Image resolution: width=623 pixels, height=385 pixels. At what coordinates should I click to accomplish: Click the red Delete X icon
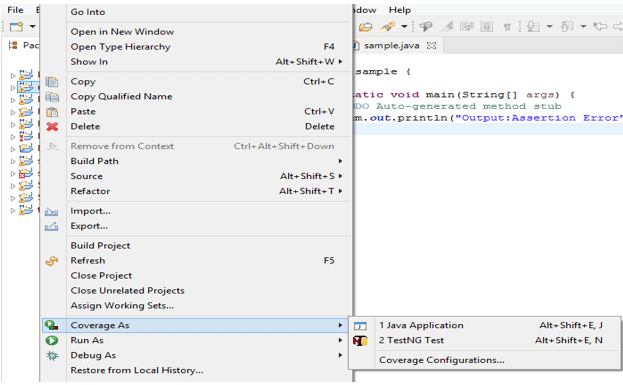pyautogui.click(x=52, y=127)
